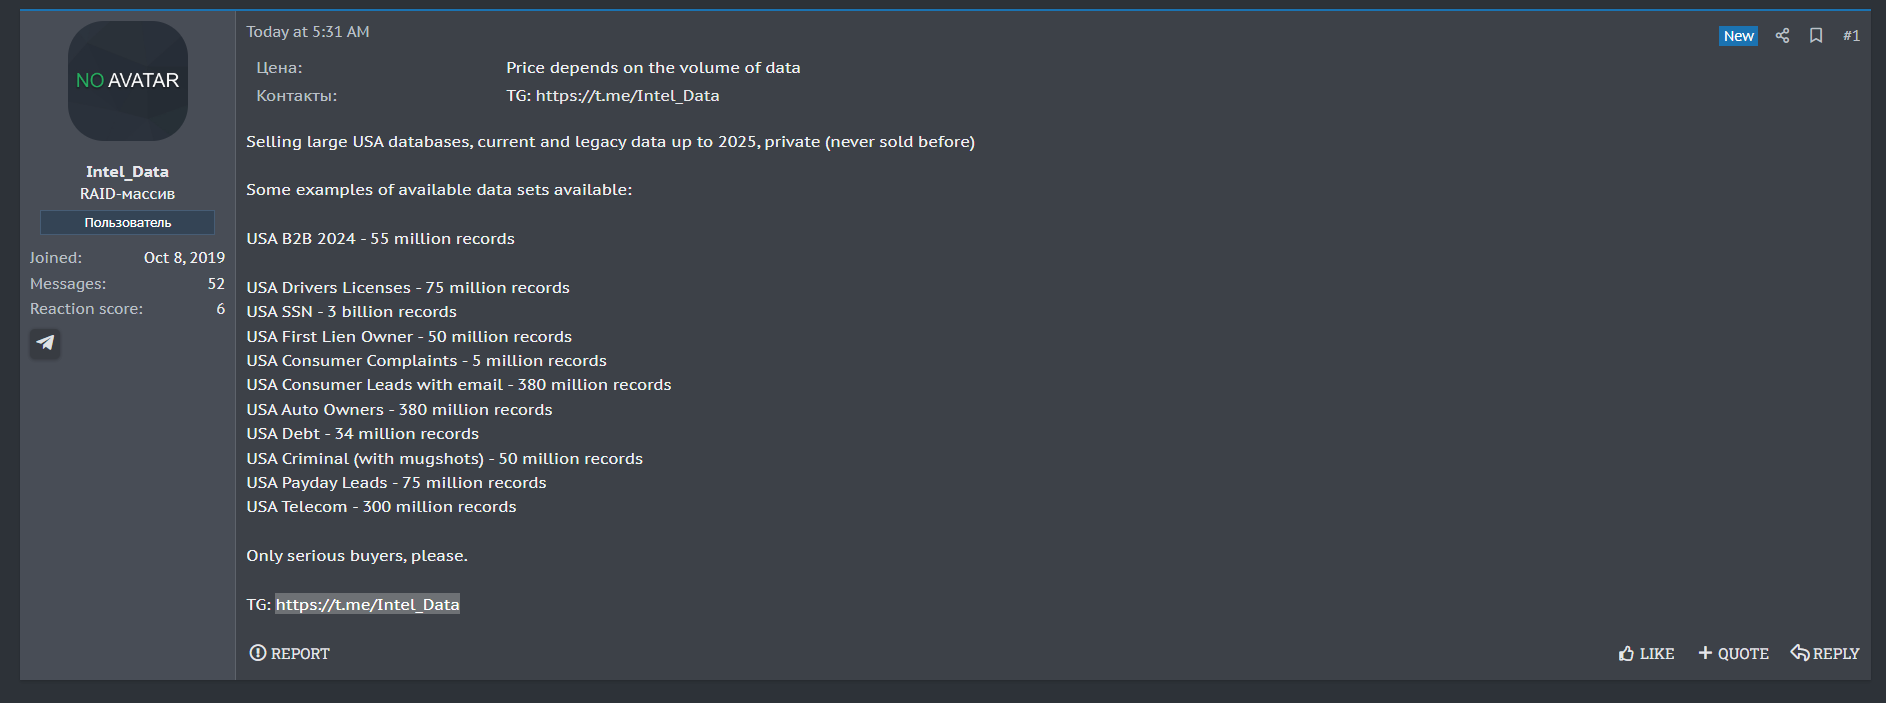Click the Telegram URL in the Контакты row

627,96
